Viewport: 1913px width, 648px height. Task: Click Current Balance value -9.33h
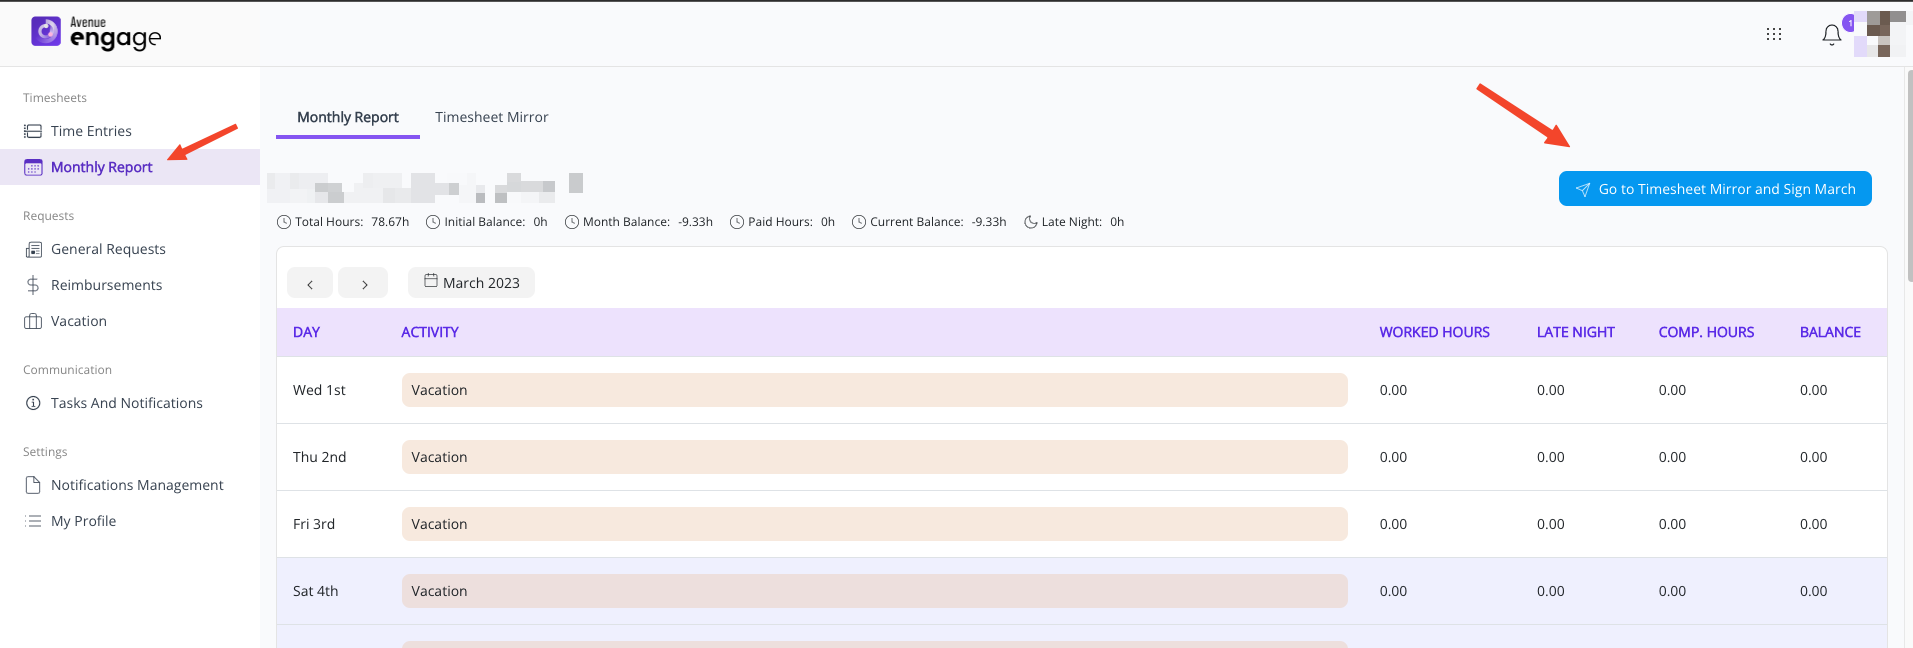point(989,222)
